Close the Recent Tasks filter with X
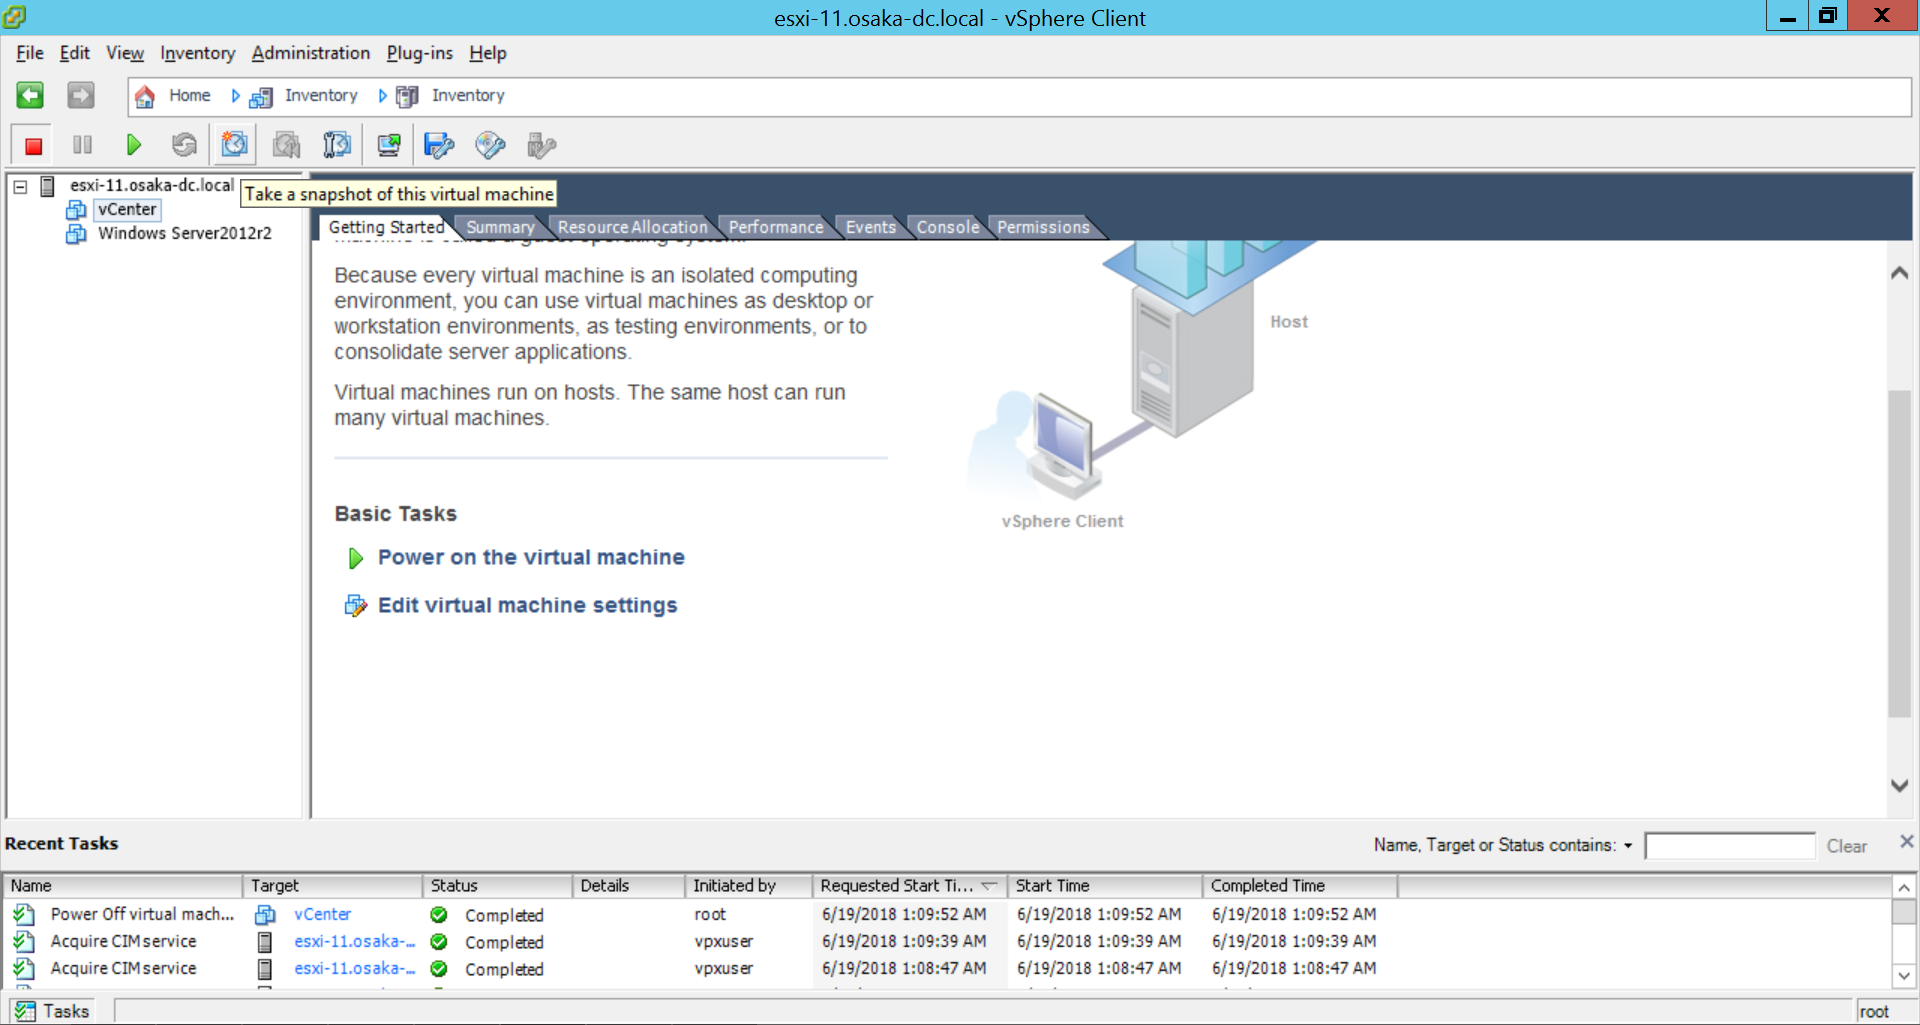Screen dimensions: 1920x1025 pos(1906,842)
